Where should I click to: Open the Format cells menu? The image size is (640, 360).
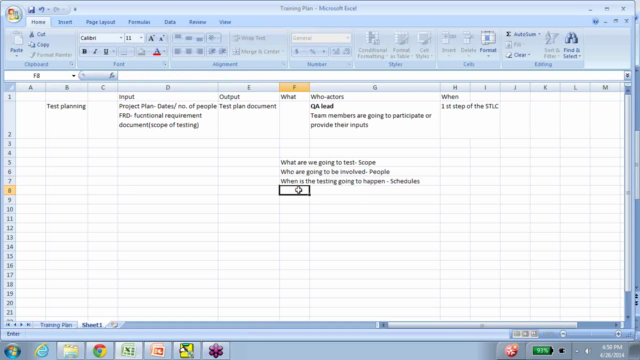488,44
